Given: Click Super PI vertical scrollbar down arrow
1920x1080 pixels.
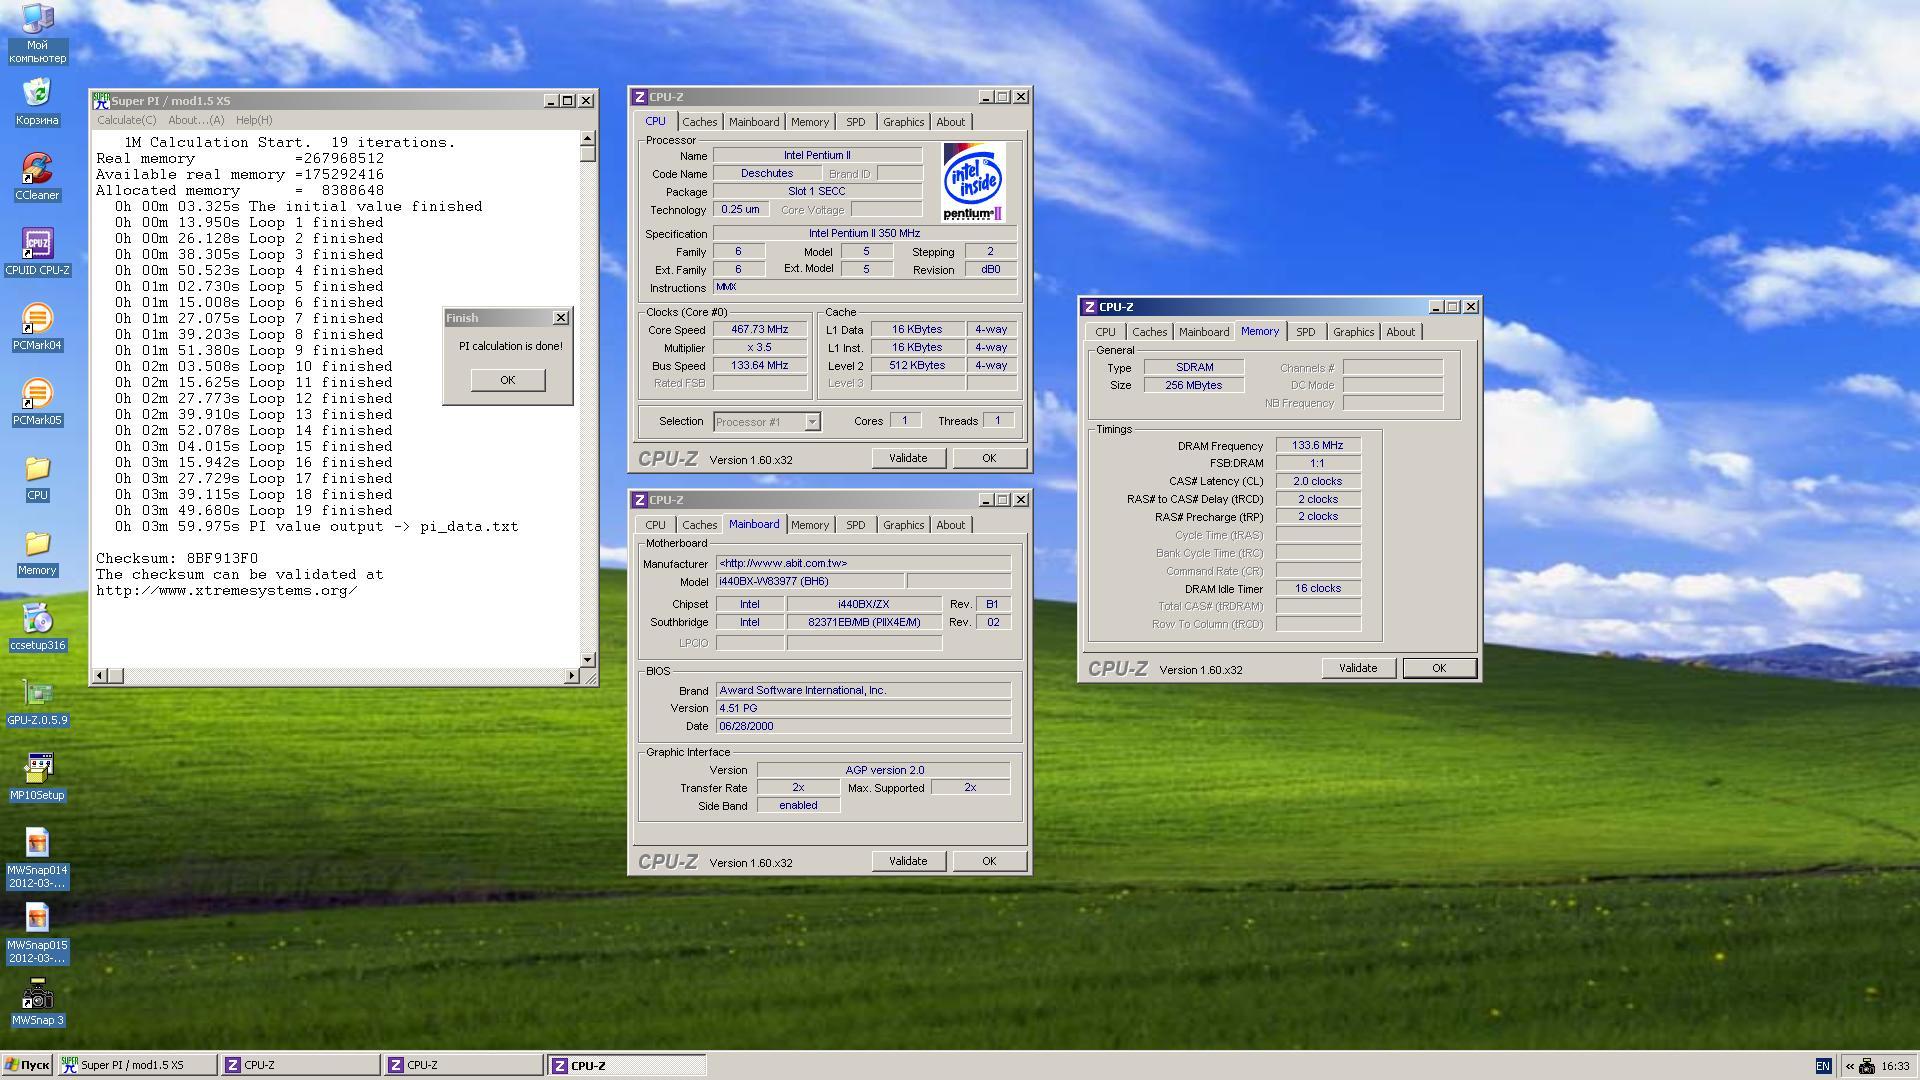Looking at the screenshot, I should [587, 659].
